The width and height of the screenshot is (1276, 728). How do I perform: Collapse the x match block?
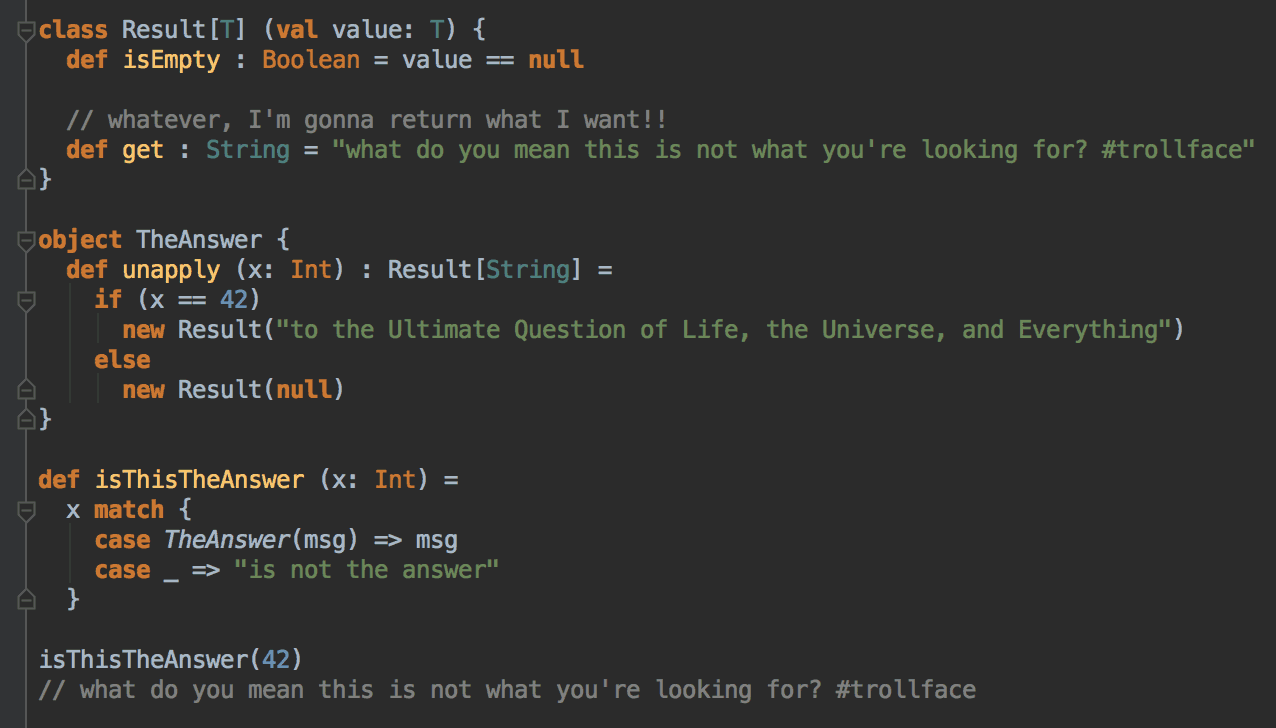pos(27,510)
